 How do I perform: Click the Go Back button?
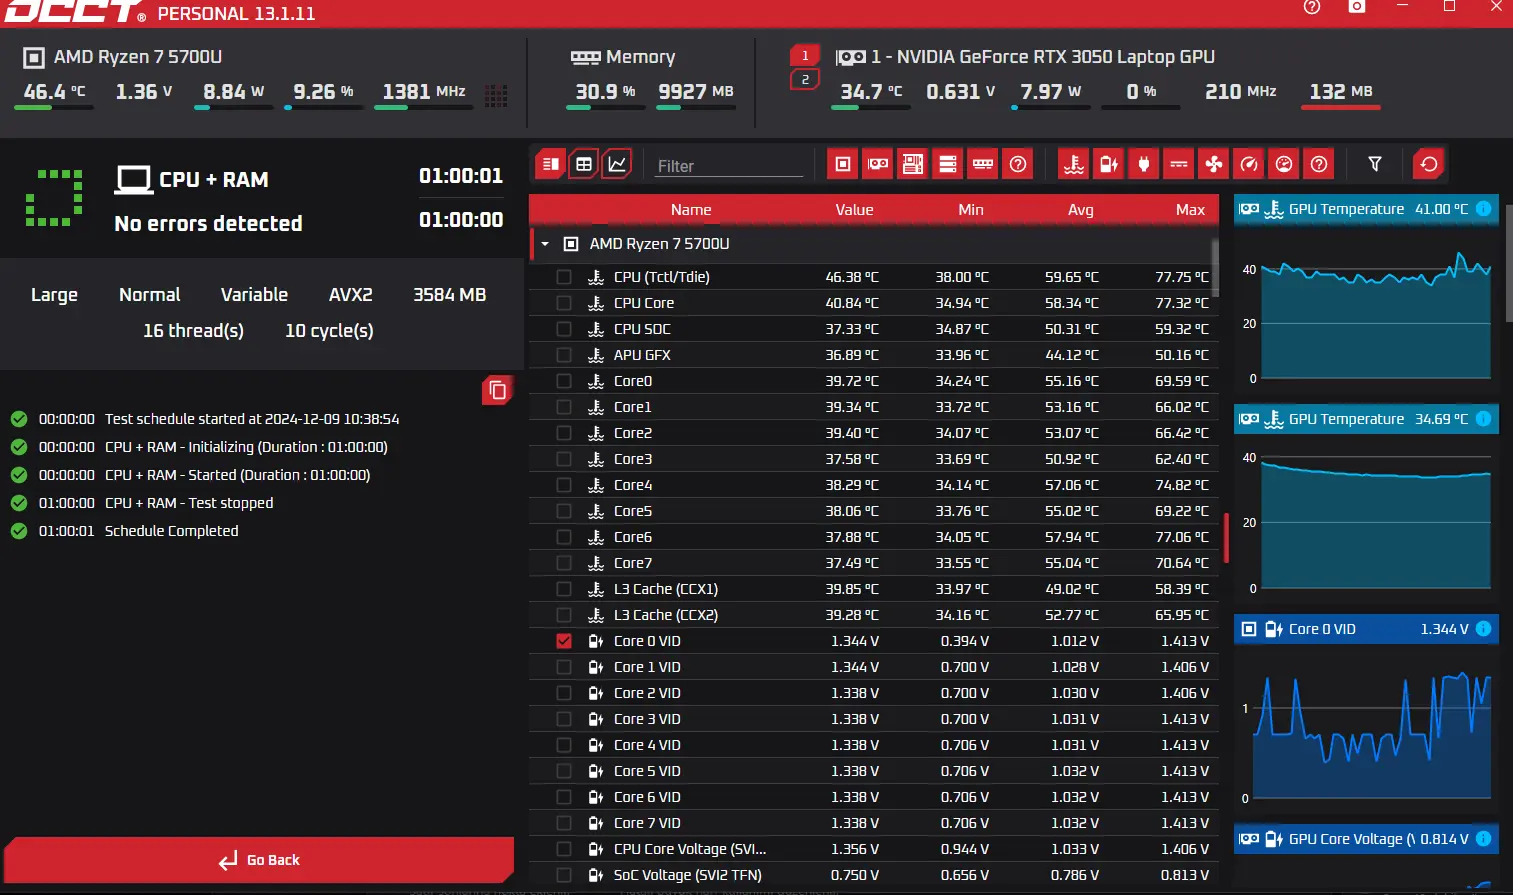point(259,860)
